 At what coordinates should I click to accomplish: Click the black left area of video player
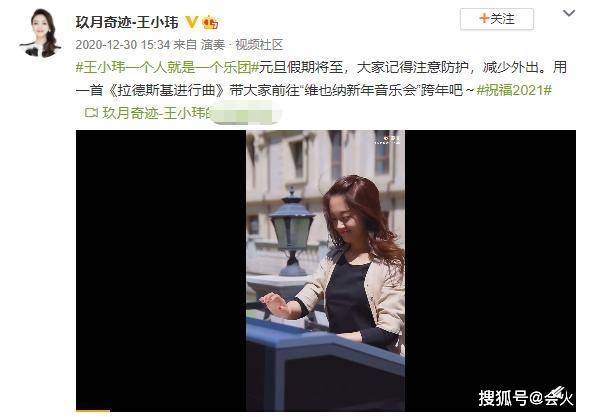pyautogui.click(x=161, y=270)
